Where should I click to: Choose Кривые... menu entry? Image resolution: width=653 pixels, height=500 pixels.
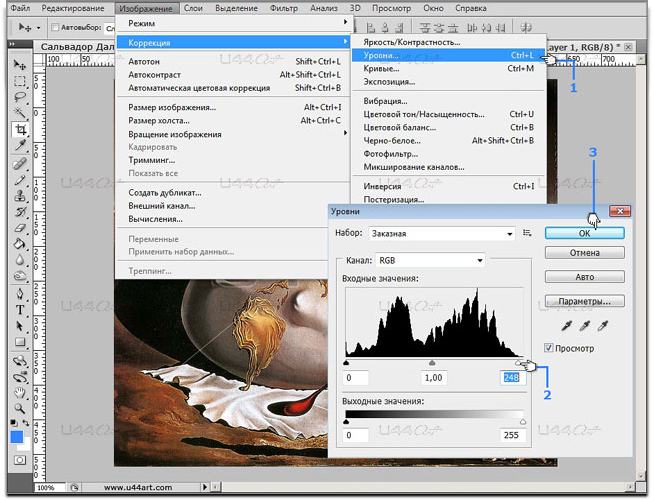pyautogui.click(x=448, y=68)
